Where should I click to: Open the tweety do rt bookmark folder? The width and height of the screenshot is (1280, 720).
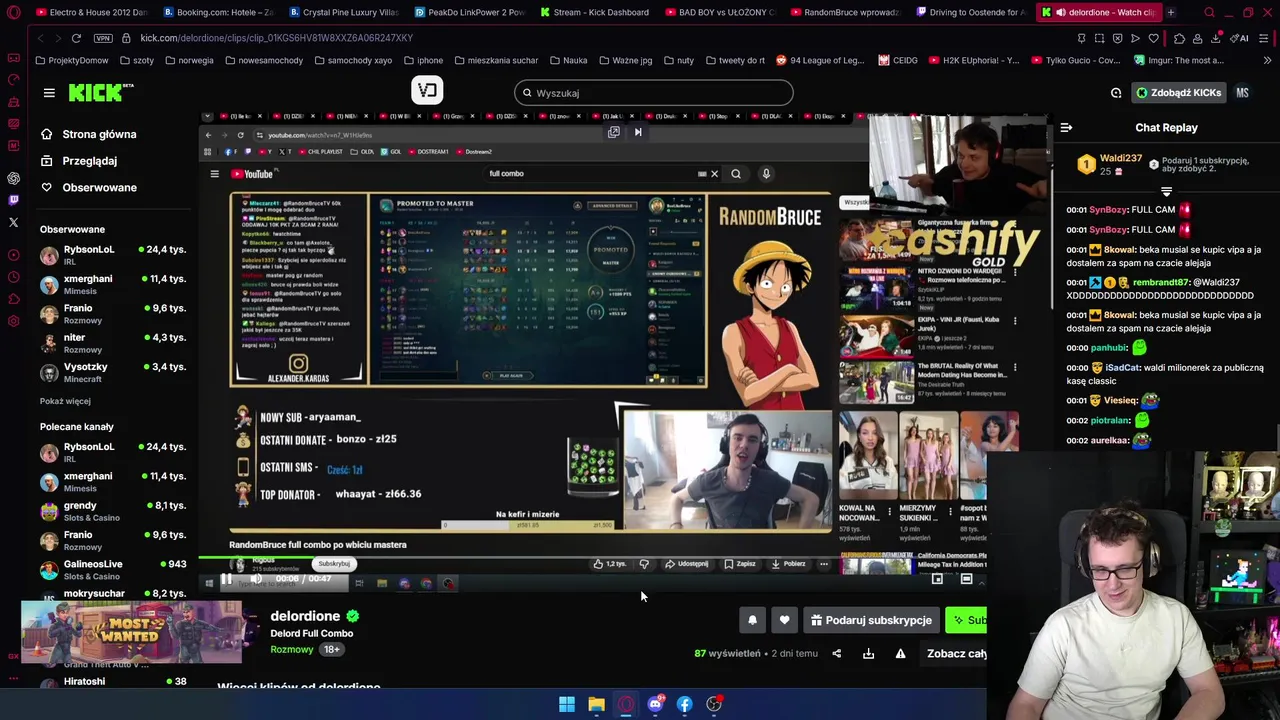734,60
